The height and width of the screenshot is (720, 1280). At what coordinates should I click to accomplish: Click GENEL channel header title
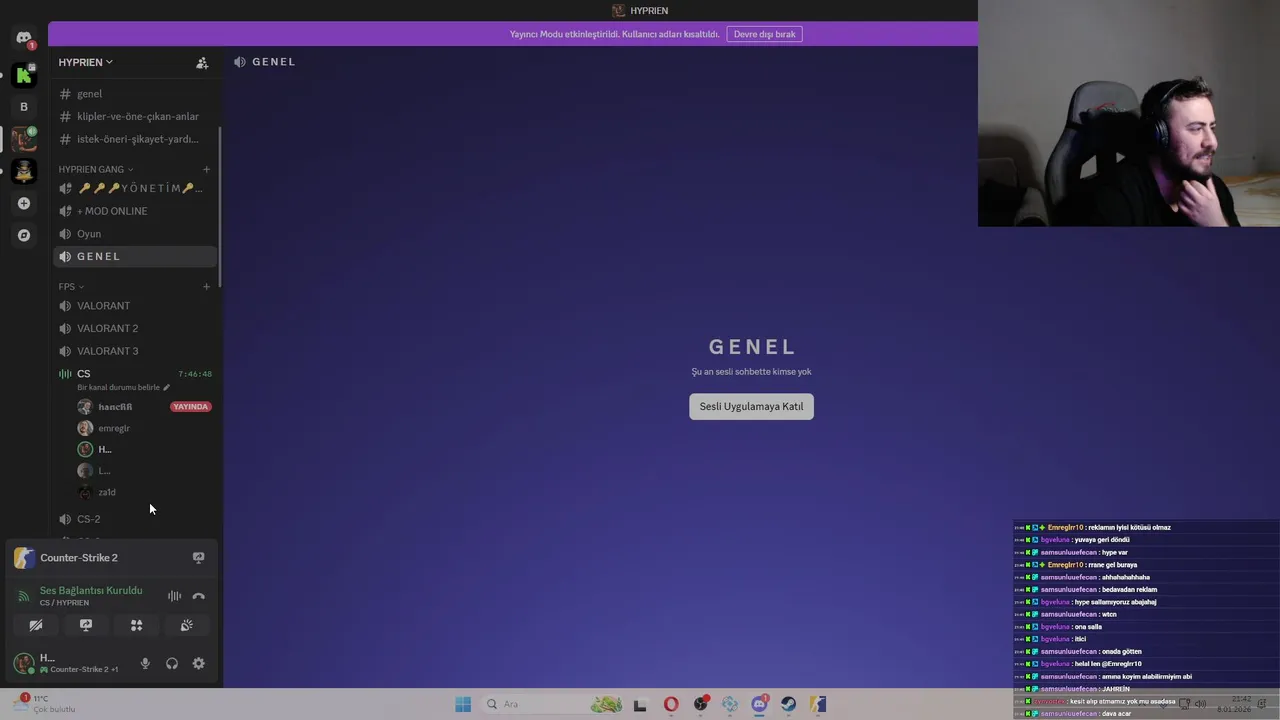(273, 62)
